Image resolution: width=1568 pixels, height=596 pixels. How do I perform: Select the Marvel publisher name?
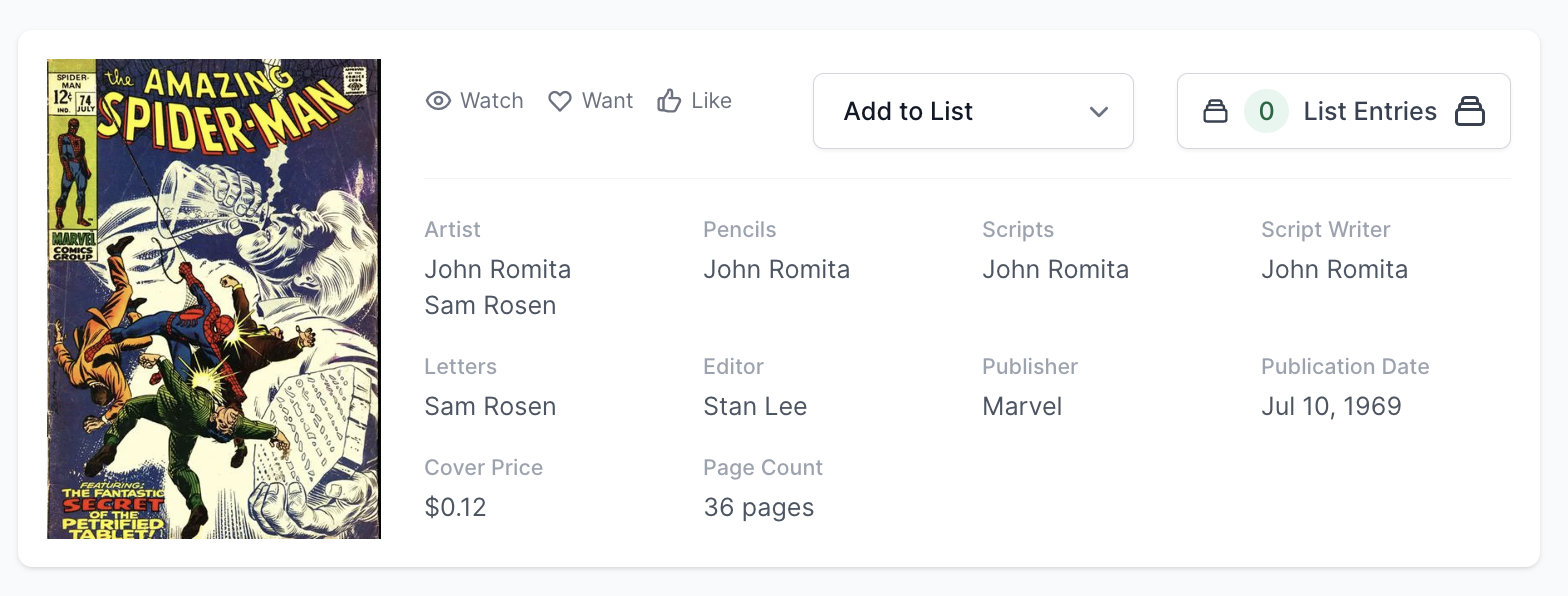pyautogui.click(x=1022, y=407)
